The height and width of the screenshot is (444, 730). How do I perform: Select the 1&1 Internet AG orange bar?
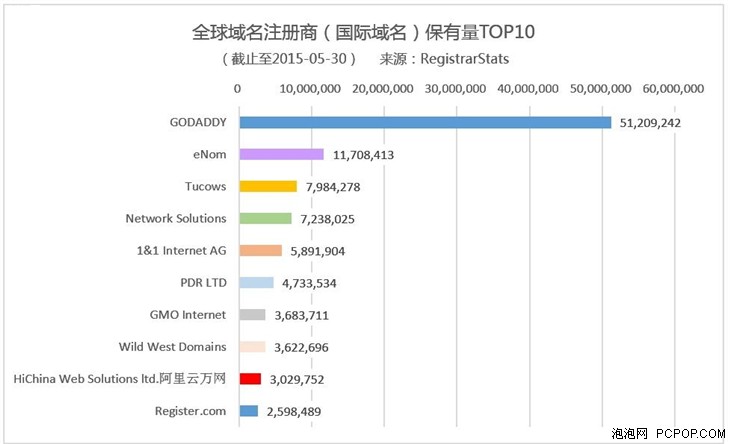pyautogui.click(x=261, y=250)
